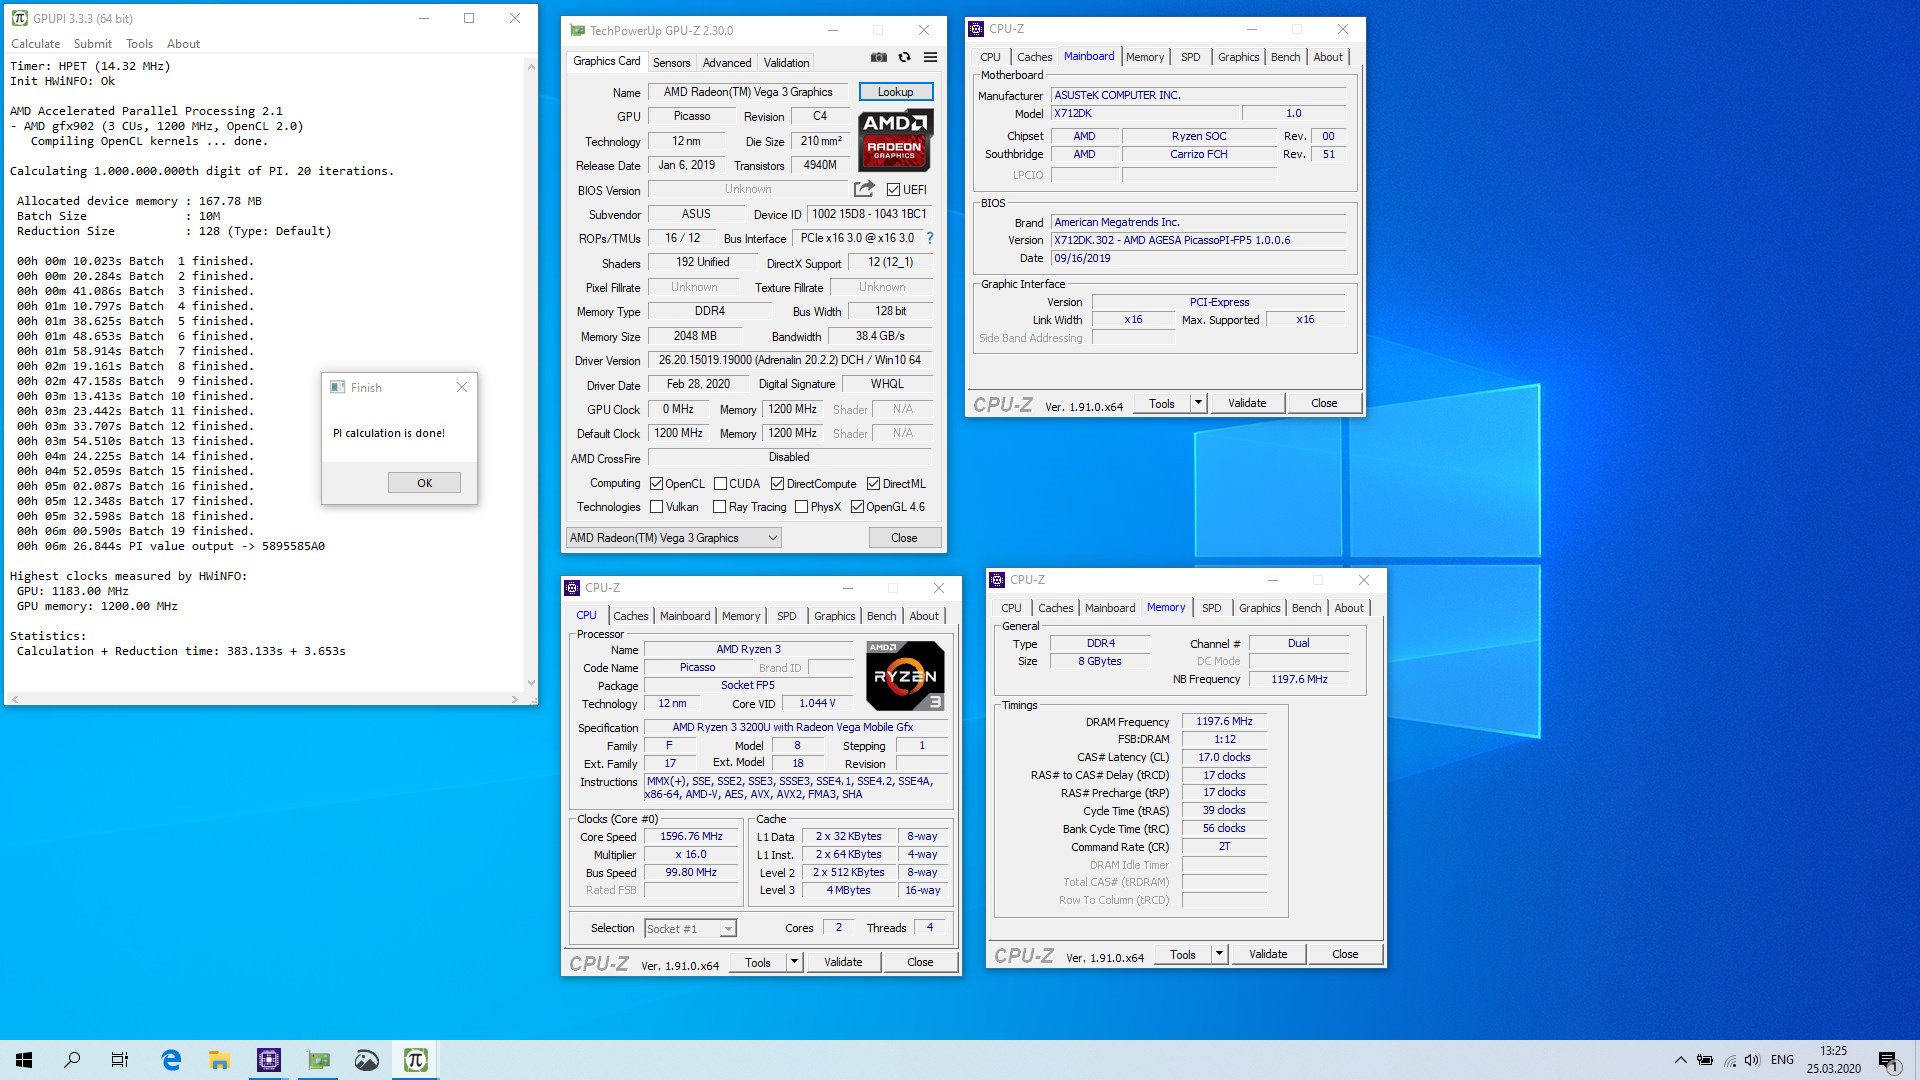1920x1080 pixels.
Task: Switch to GPU-Z taskbar icon
Action: [x=318, y=1060]
